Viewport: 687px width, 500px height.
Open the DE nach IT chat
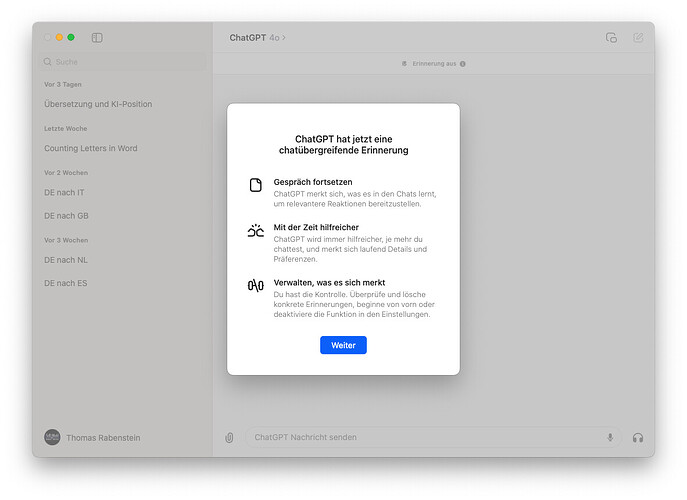(x=64, y=193)
